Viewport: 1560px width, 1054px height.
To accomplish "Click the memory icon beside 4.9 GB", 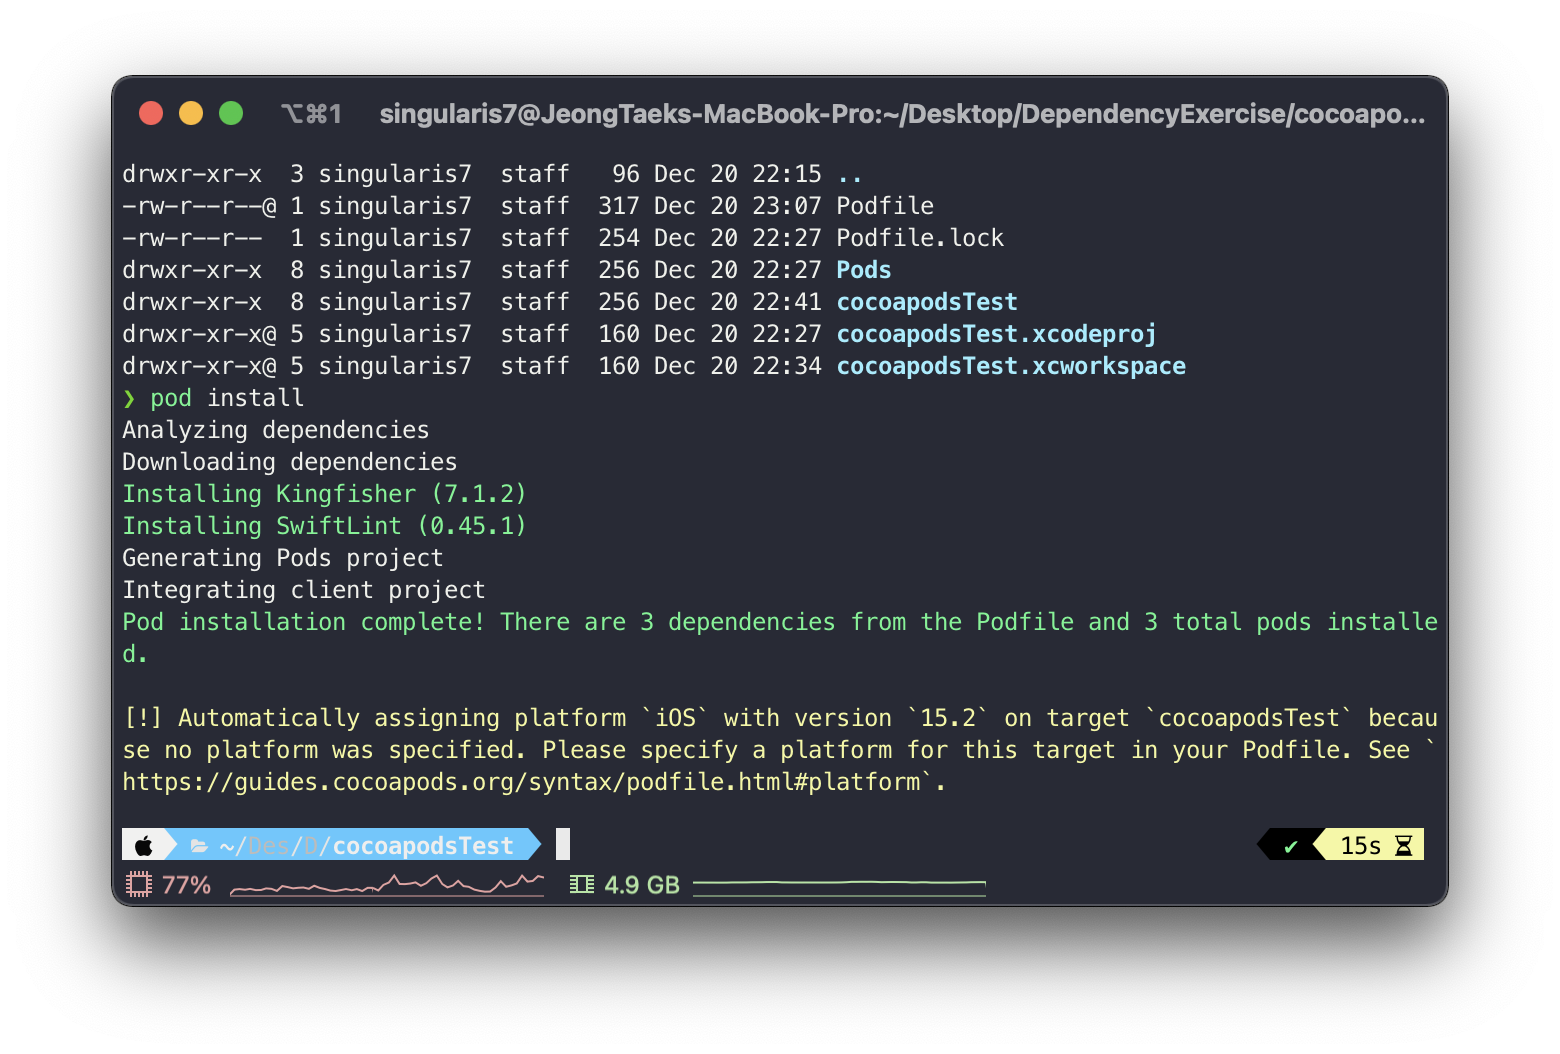I will coord(582,885).
